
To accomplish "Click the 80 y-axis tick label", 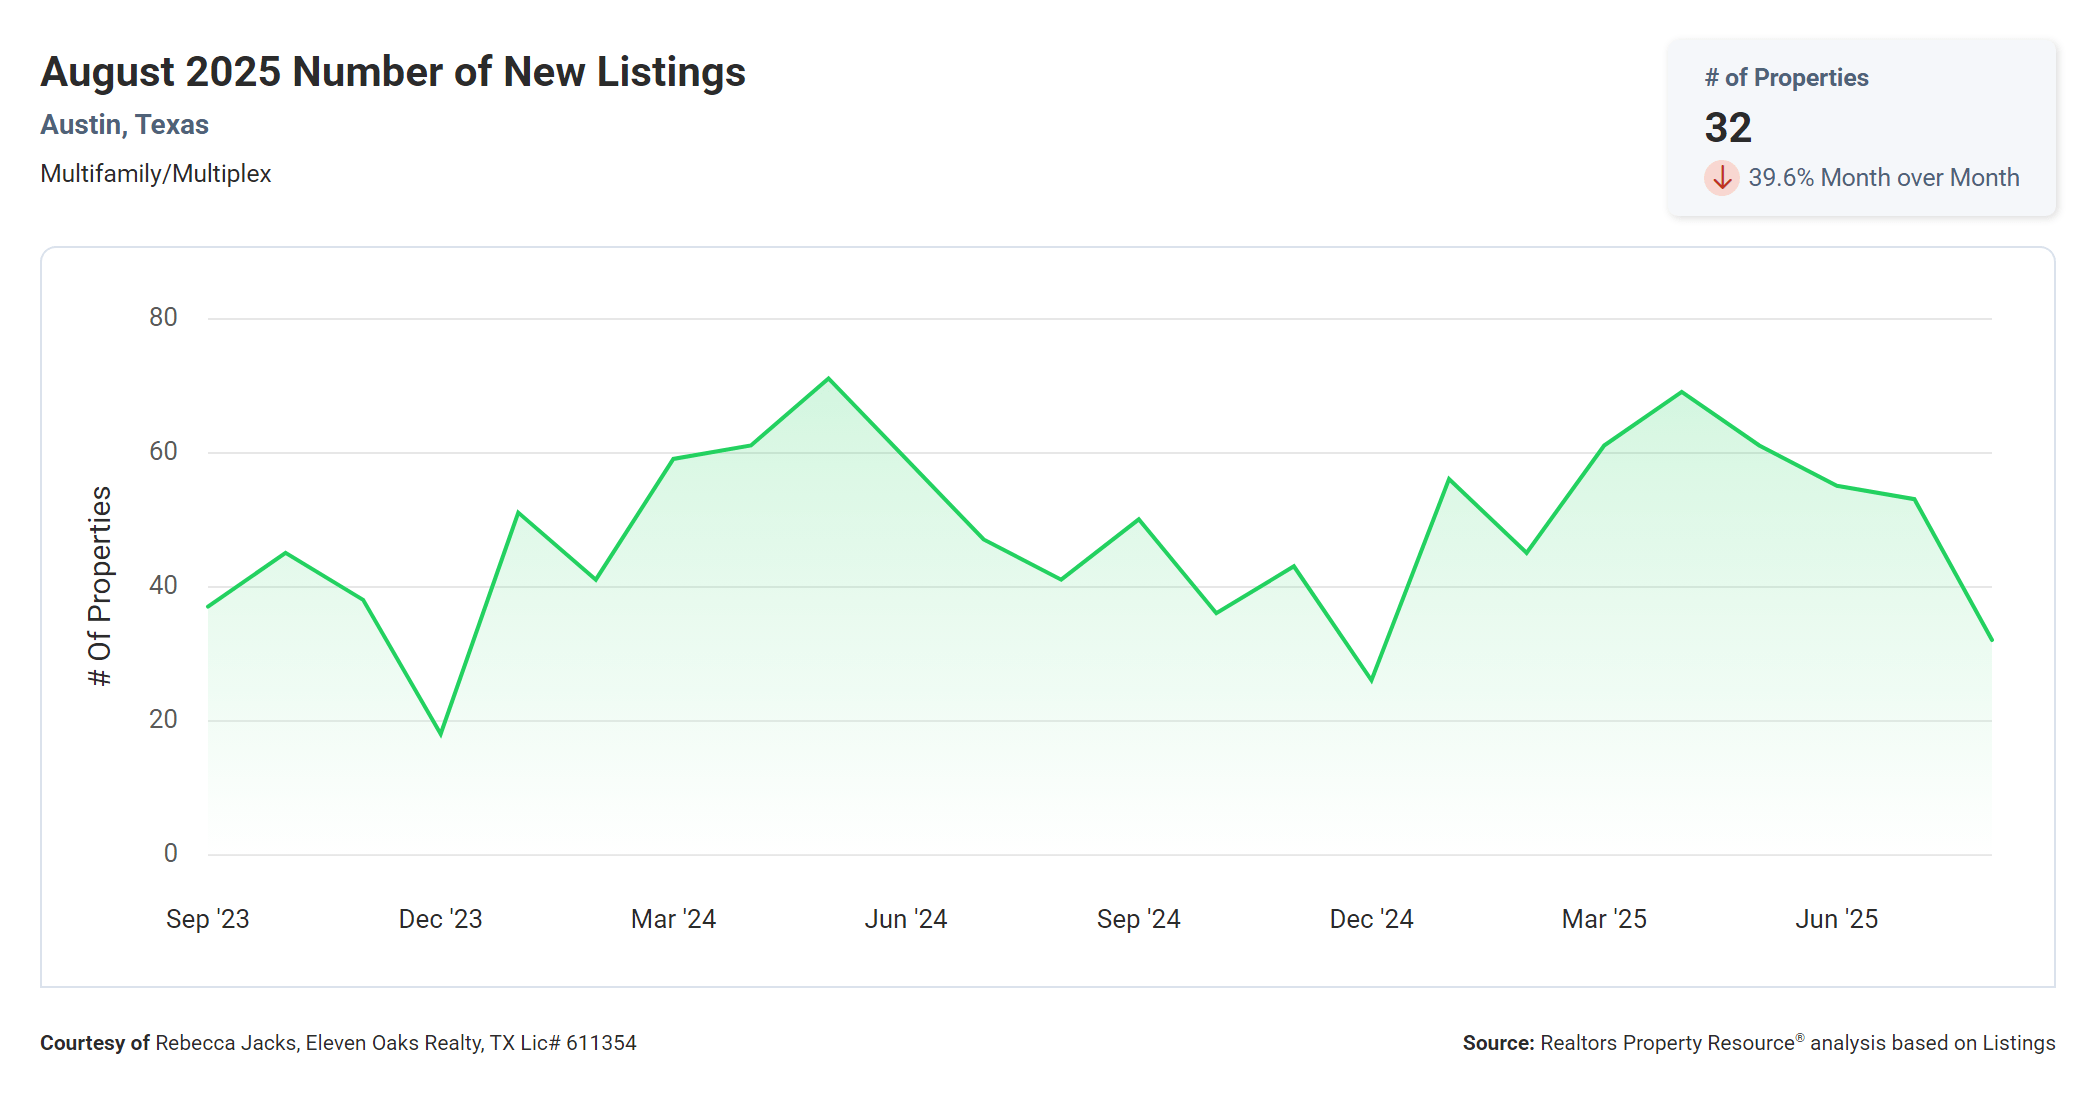I will pyautogui.click(x=163, y=318).
